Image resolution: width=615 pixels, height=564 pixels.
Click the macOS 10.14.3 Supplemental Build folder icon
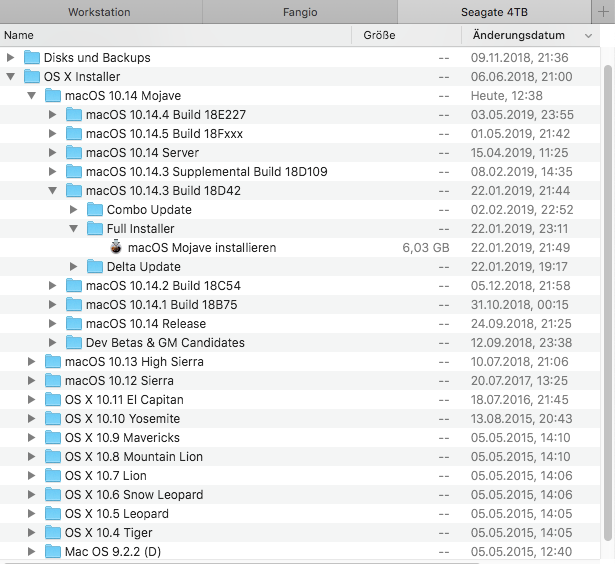(74, 171)
